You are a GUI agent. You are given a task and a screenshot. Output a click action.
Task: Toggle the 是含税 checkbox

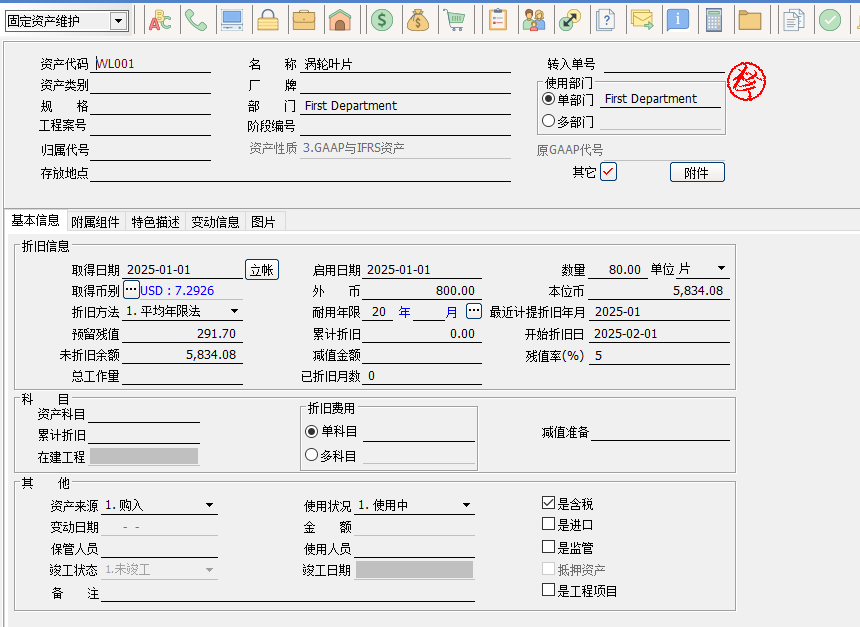pos(548,503)
